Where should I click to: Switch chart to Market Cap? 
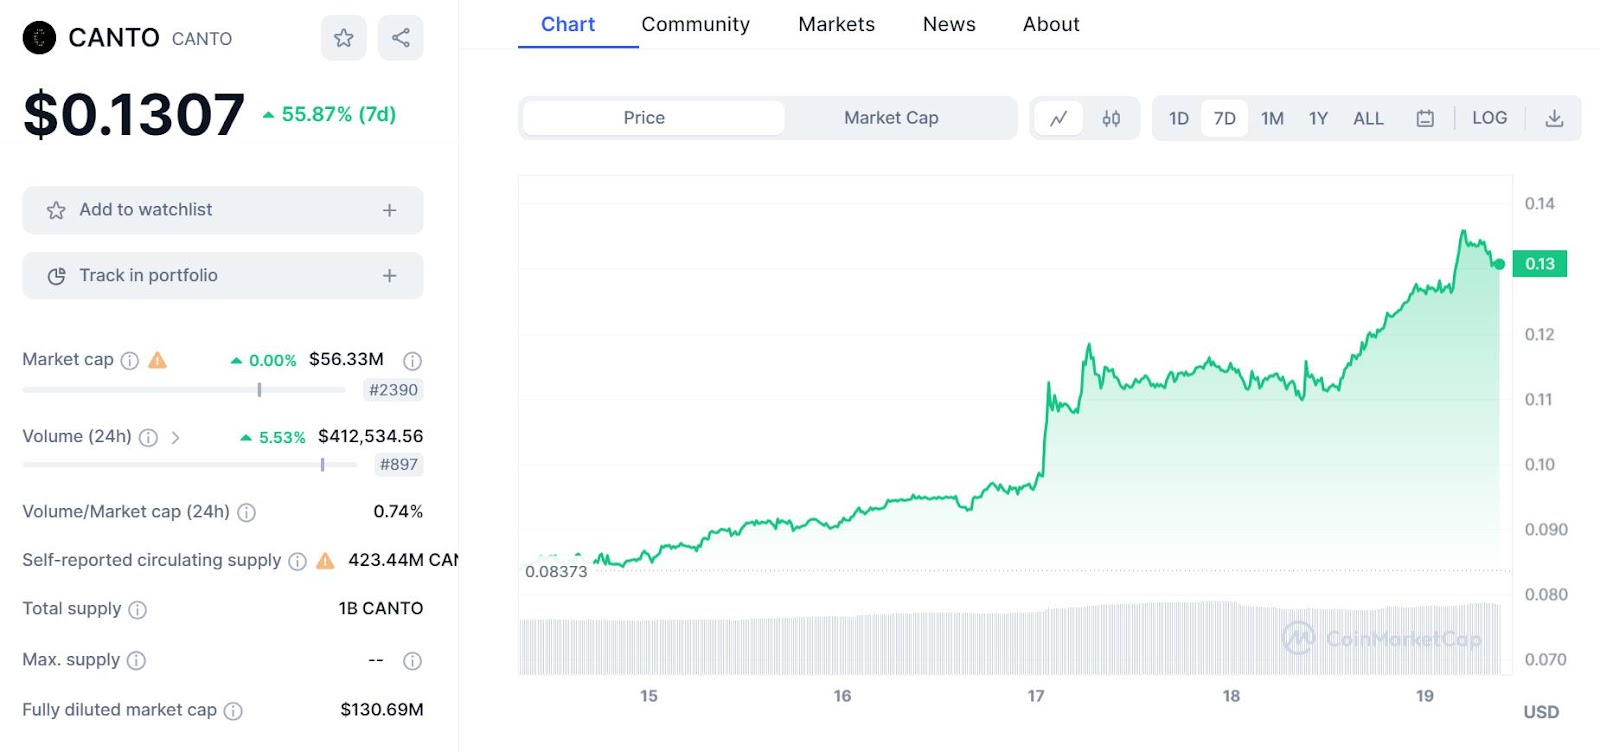click(x=891, y=118)
